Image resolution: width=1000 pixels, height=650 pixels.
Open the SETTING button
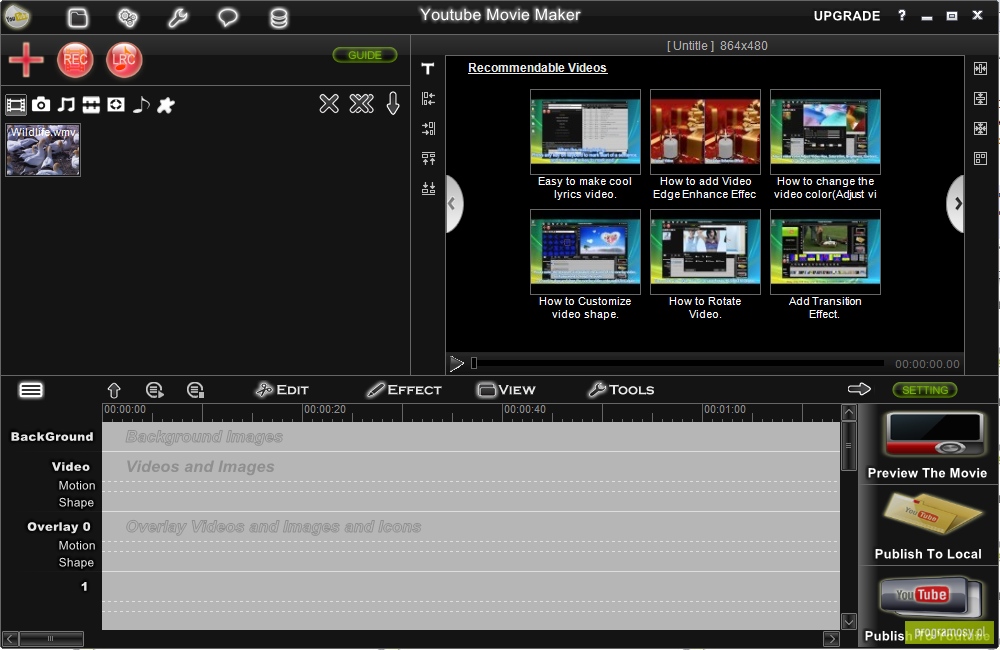tap(925, 390)
